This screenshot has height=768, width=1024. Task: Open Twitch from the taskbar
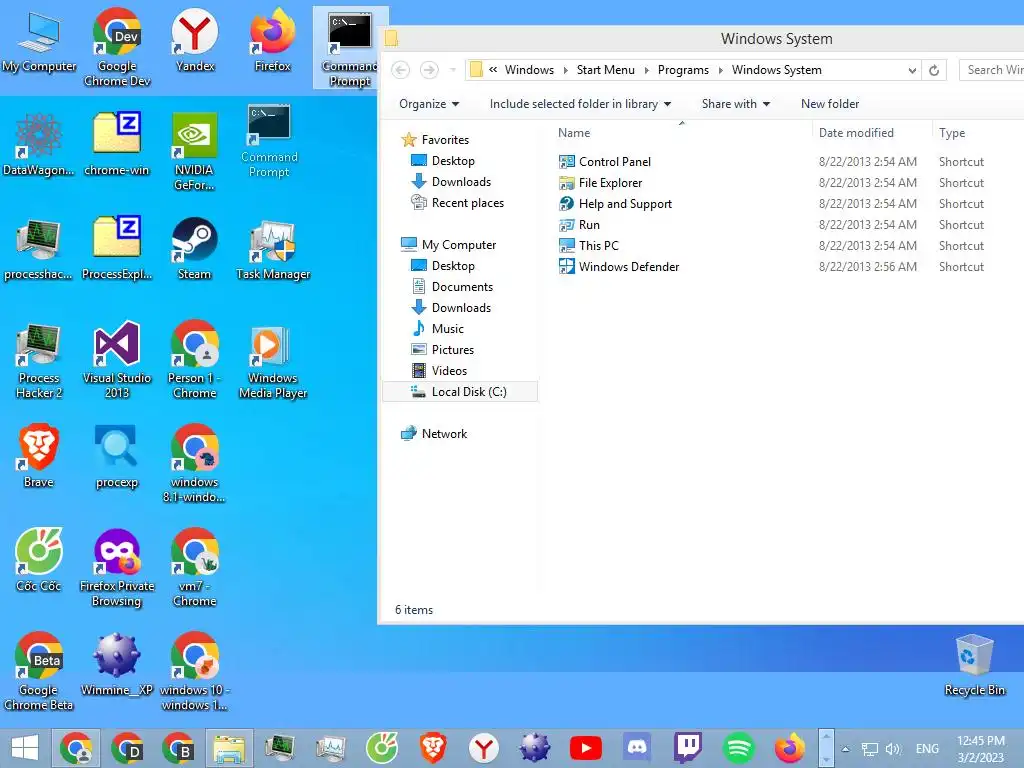688,748
